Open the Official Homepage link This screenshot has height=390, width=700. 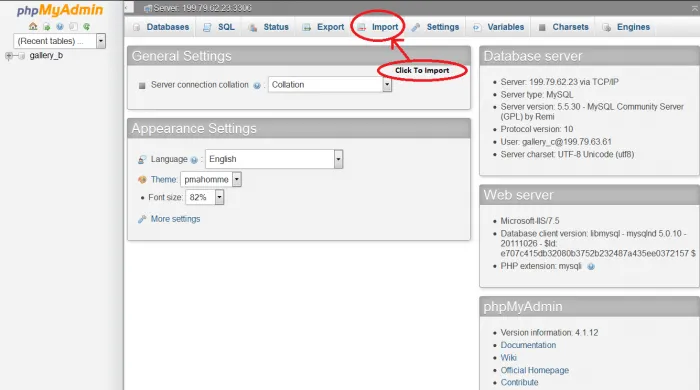tap(534, 370)
